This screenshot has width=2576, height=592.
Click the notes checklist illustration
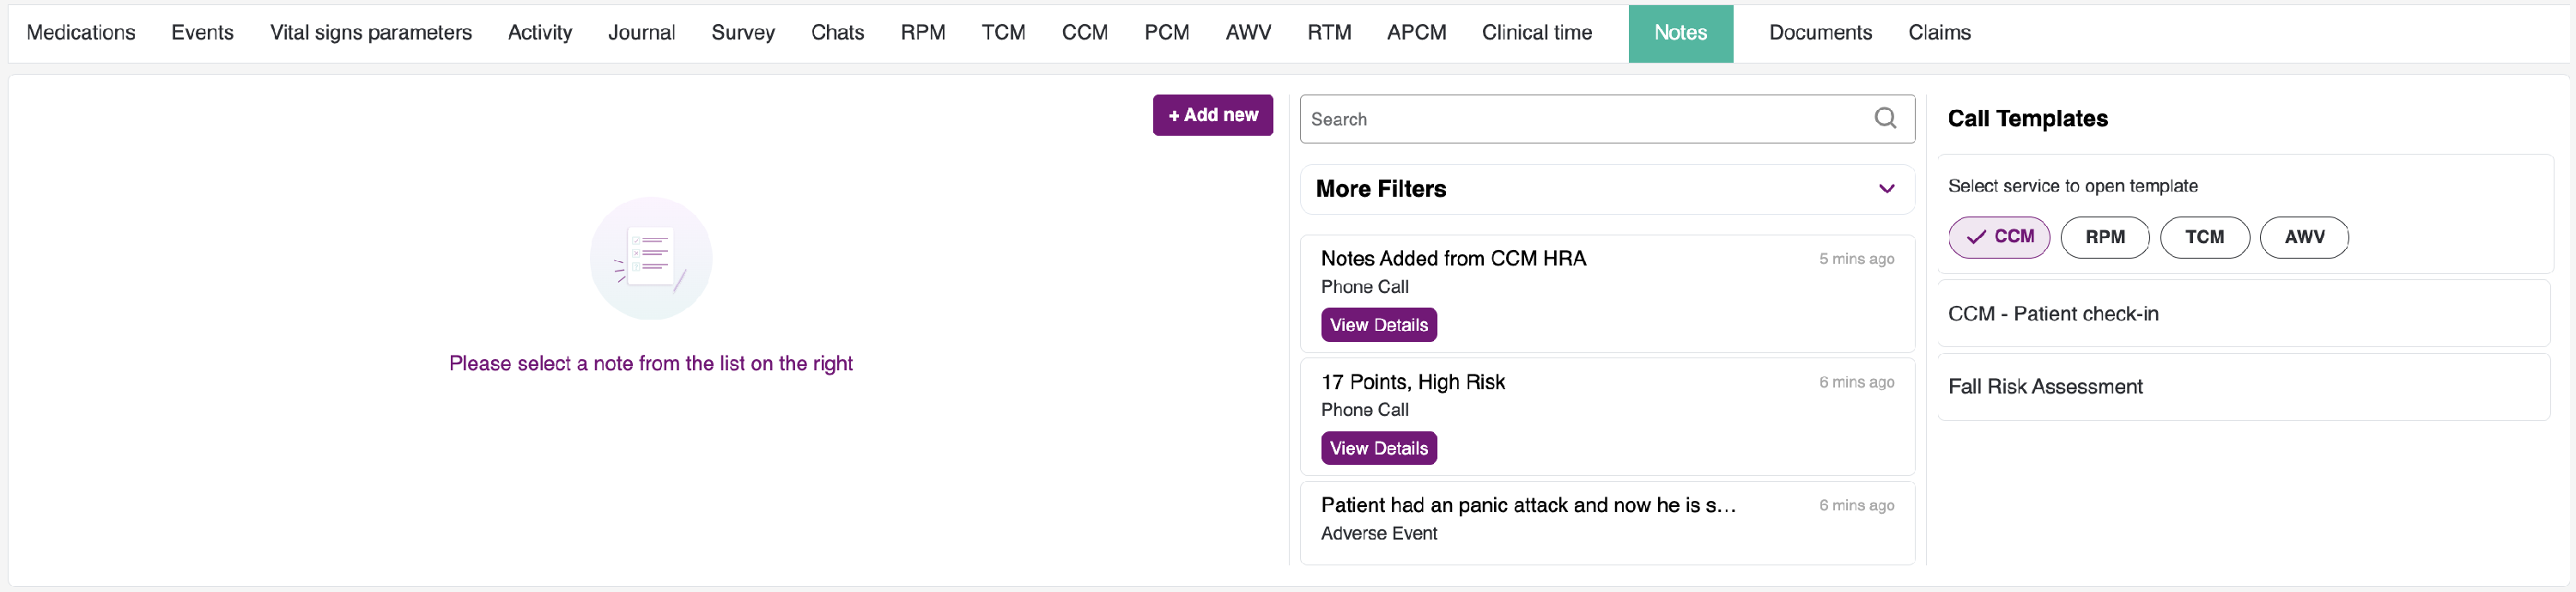point(650,258)
